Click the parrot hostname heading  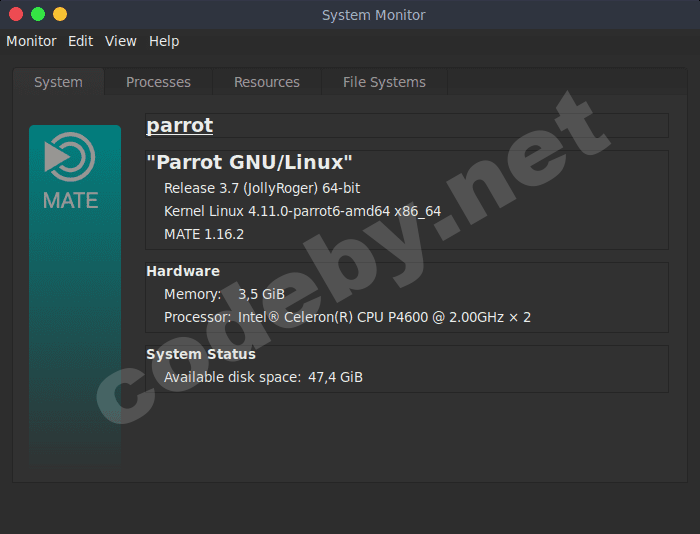[179, 125]
